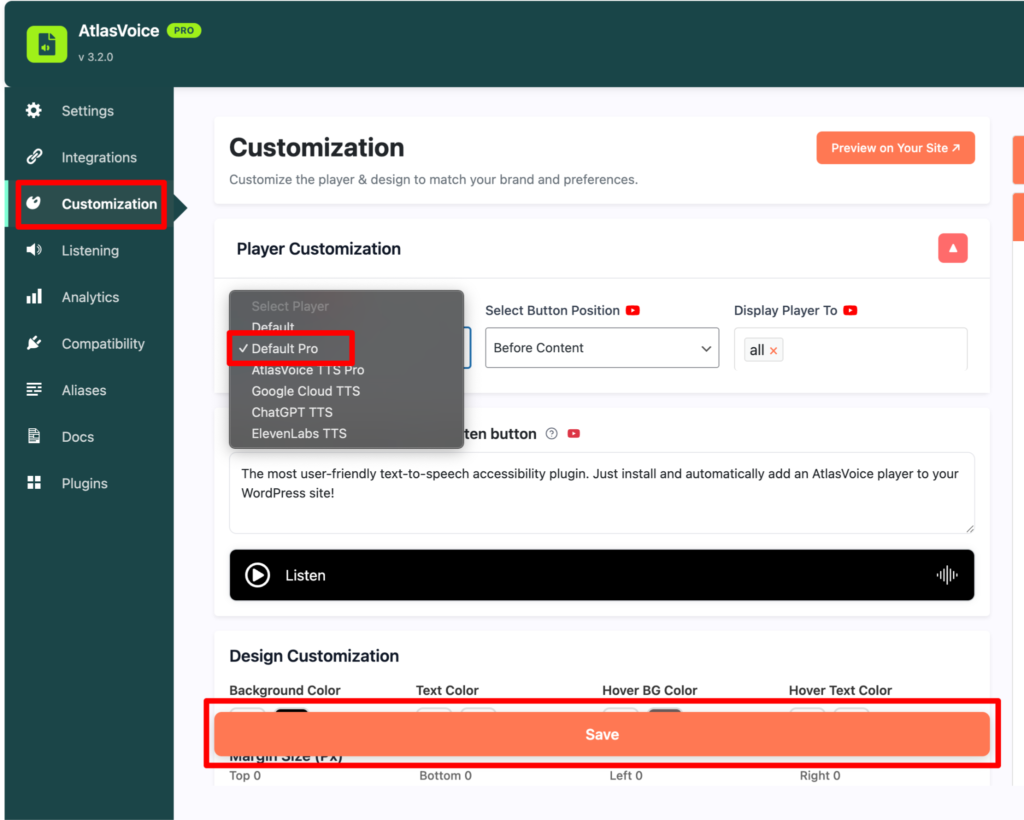
Task: Open the Customization sidebar item
Action: pyautogui.click(x=91, y=204)
